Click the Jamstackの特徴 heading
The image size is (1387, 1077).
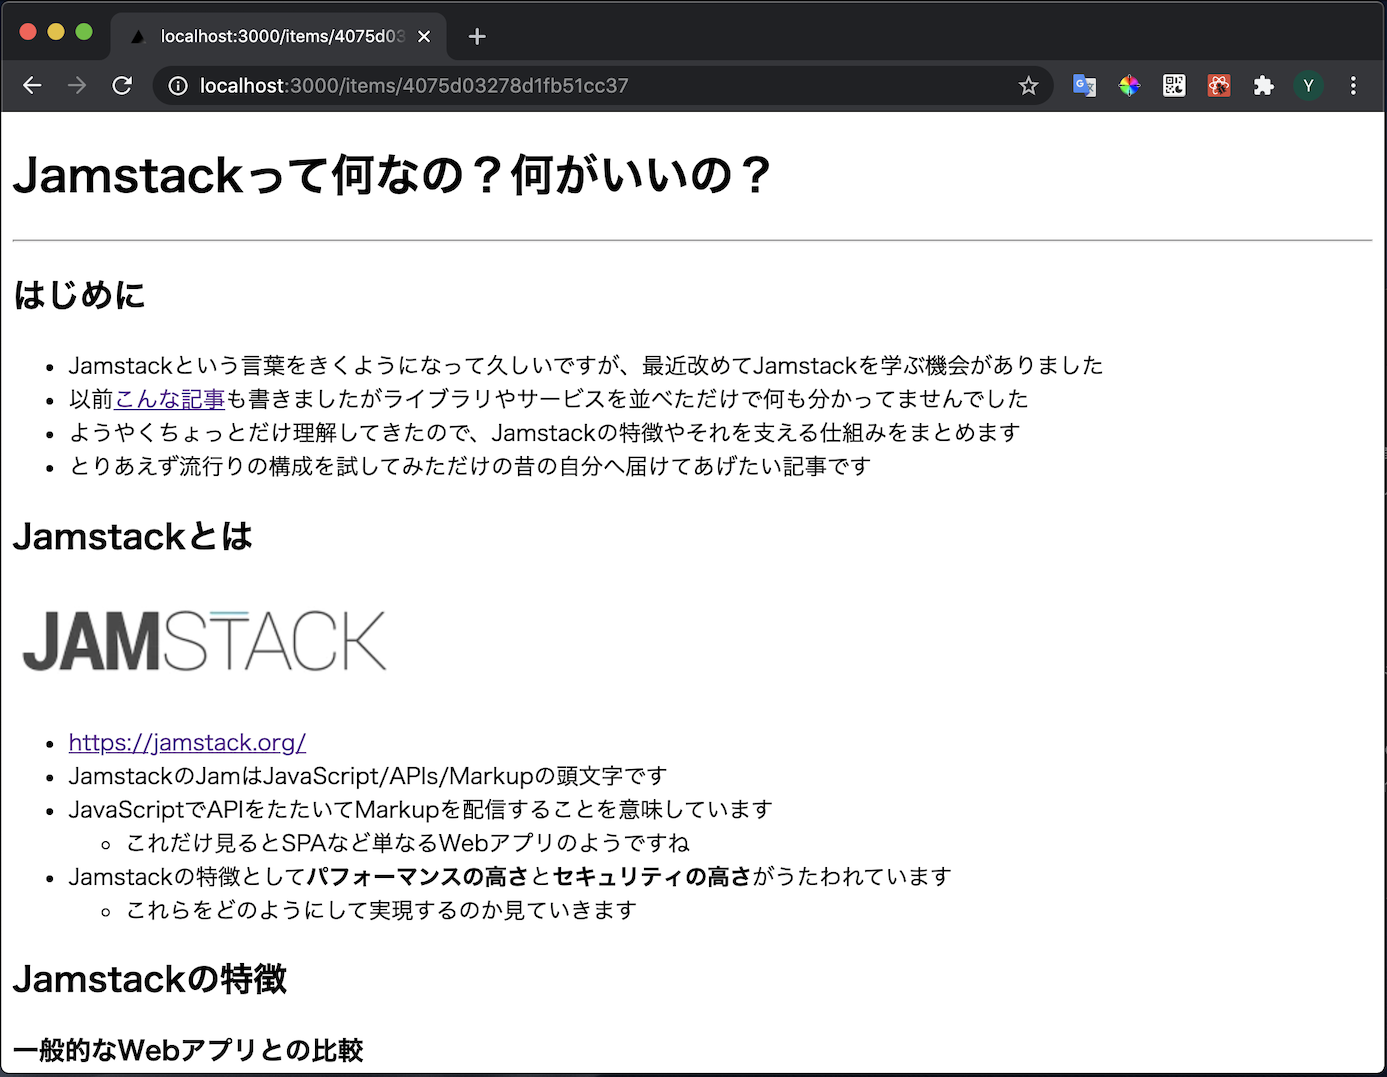[150, 979]
